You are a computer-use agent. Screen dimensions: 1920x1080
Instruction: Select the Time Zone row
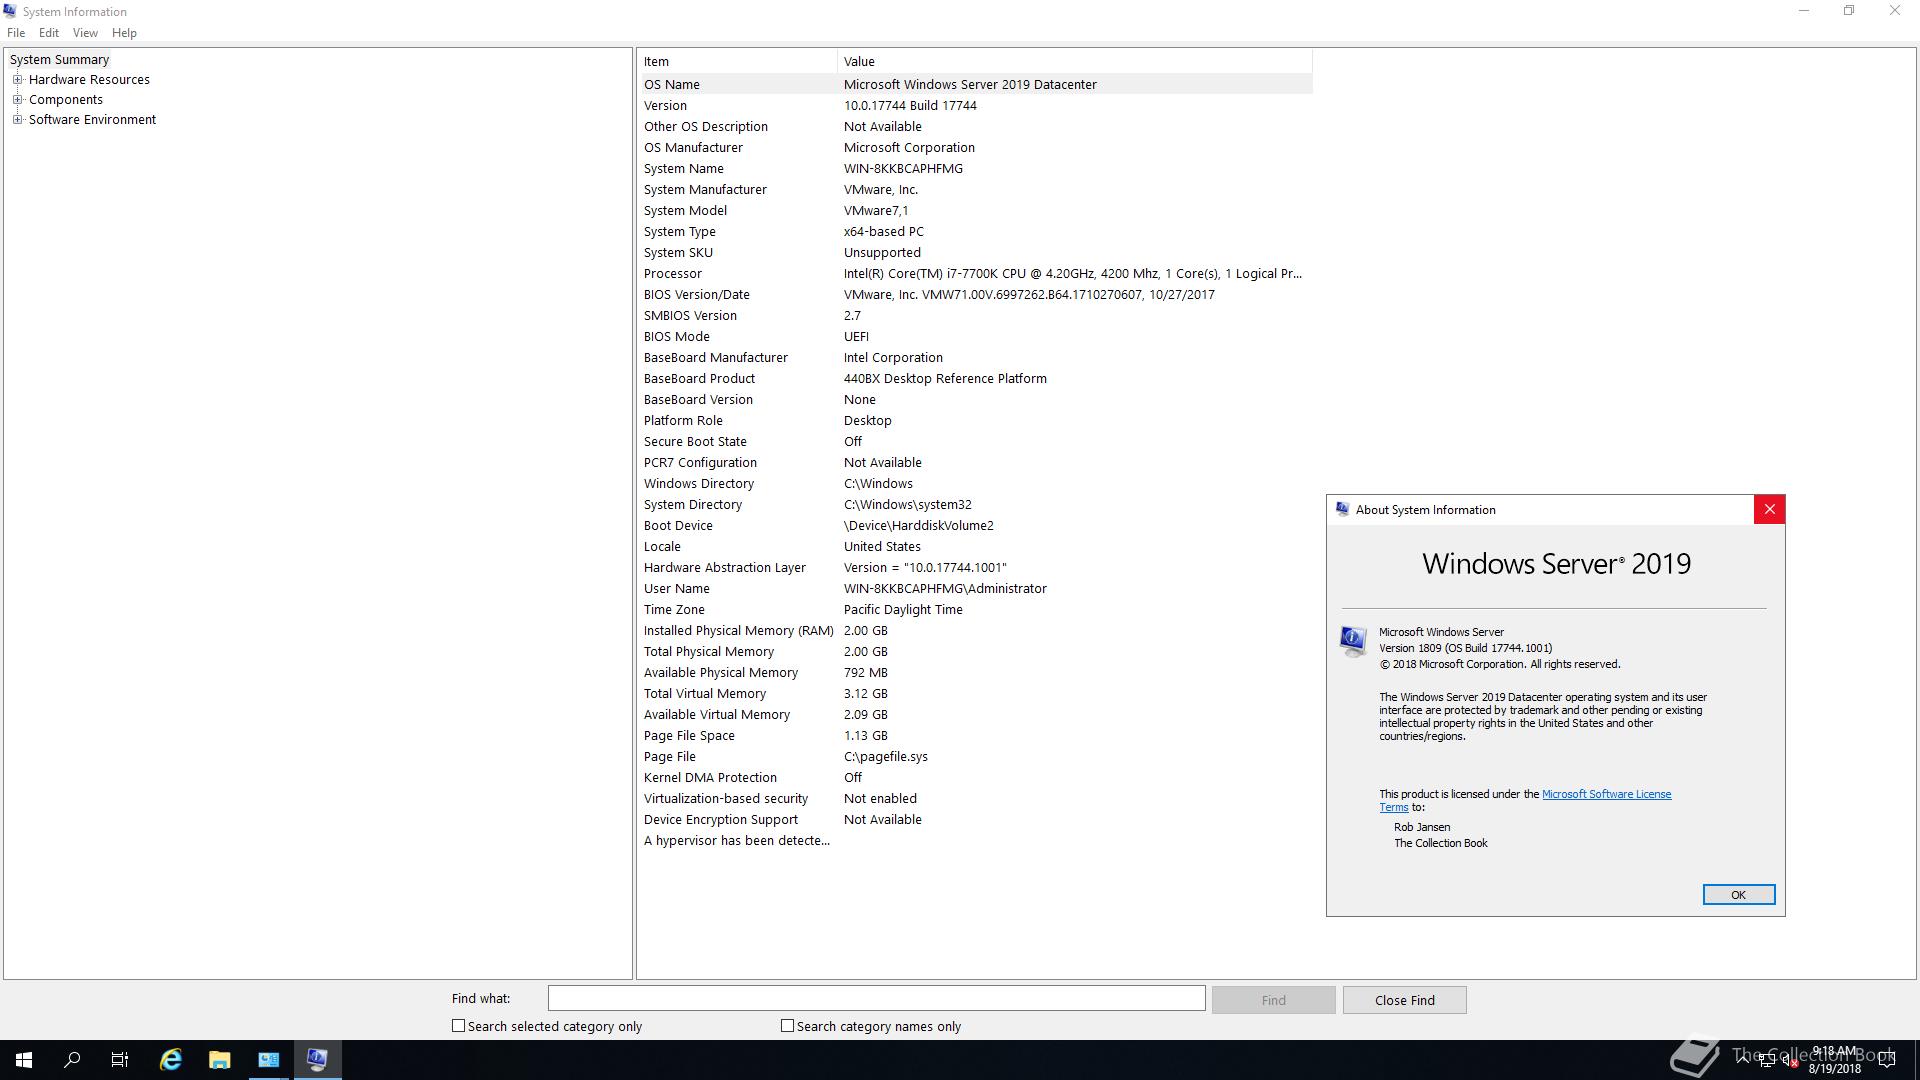976,609
